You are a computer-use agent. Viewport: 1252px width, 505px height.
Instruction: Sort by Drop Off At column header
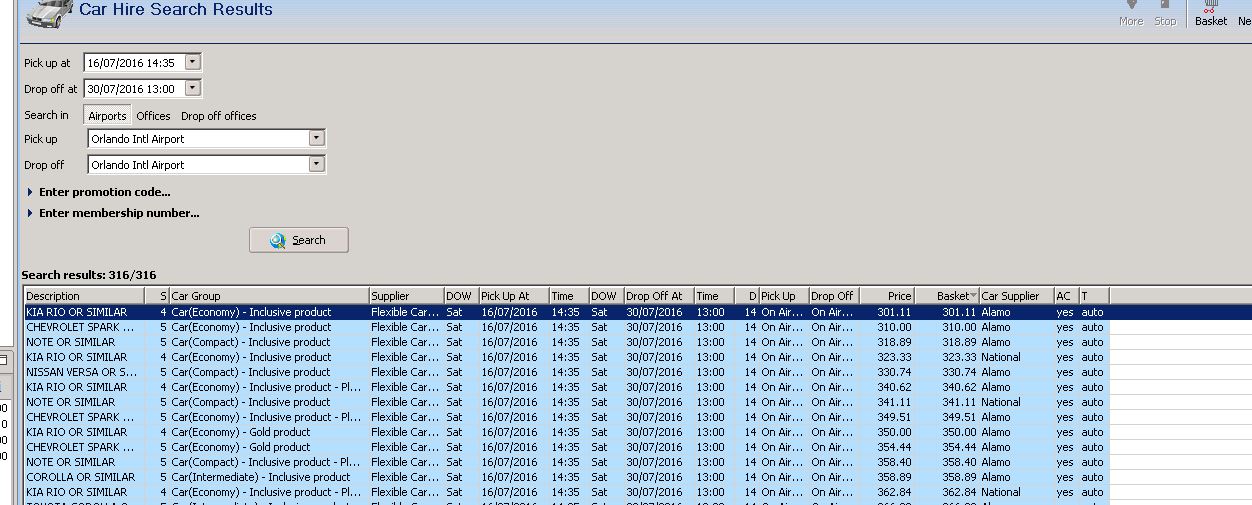click(658, 296)
